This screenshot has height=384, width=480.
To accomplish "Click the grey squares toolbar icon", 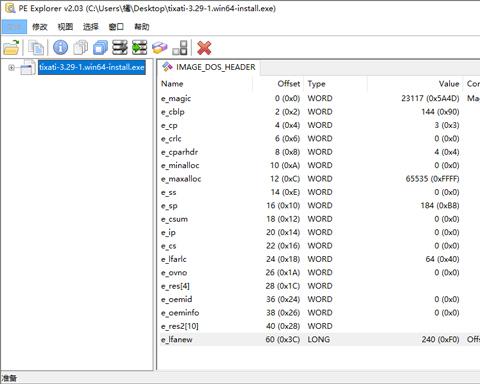I will tap(180, 48).
